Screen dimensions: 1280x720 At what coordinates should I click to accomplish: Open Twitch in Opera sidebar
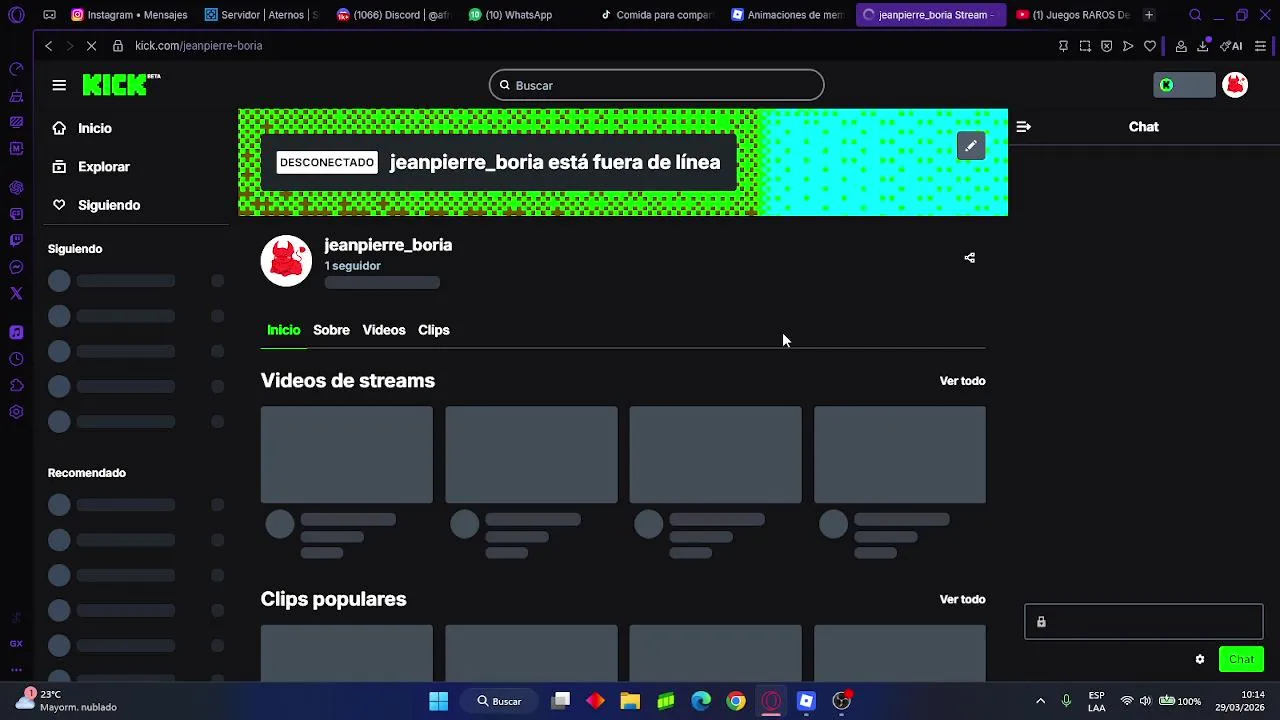click(x=16, y=240)
